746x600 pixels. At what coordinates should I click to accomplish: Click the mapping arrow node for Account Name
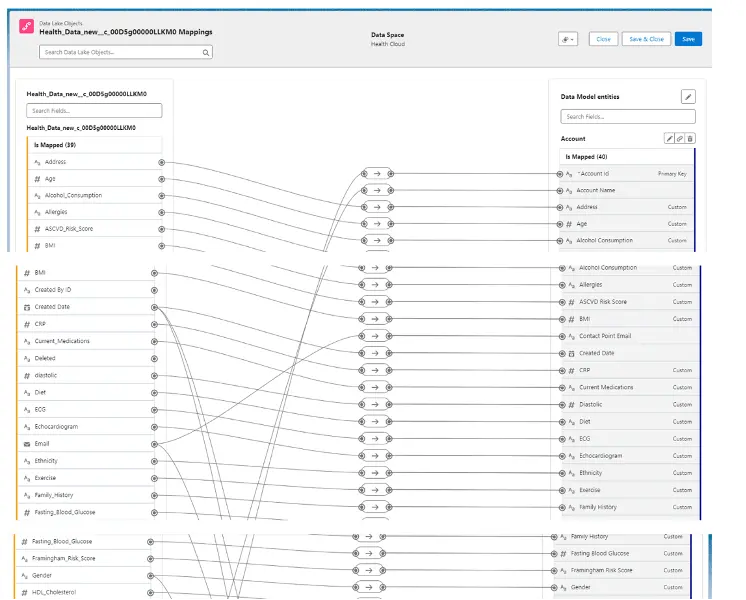377,190
